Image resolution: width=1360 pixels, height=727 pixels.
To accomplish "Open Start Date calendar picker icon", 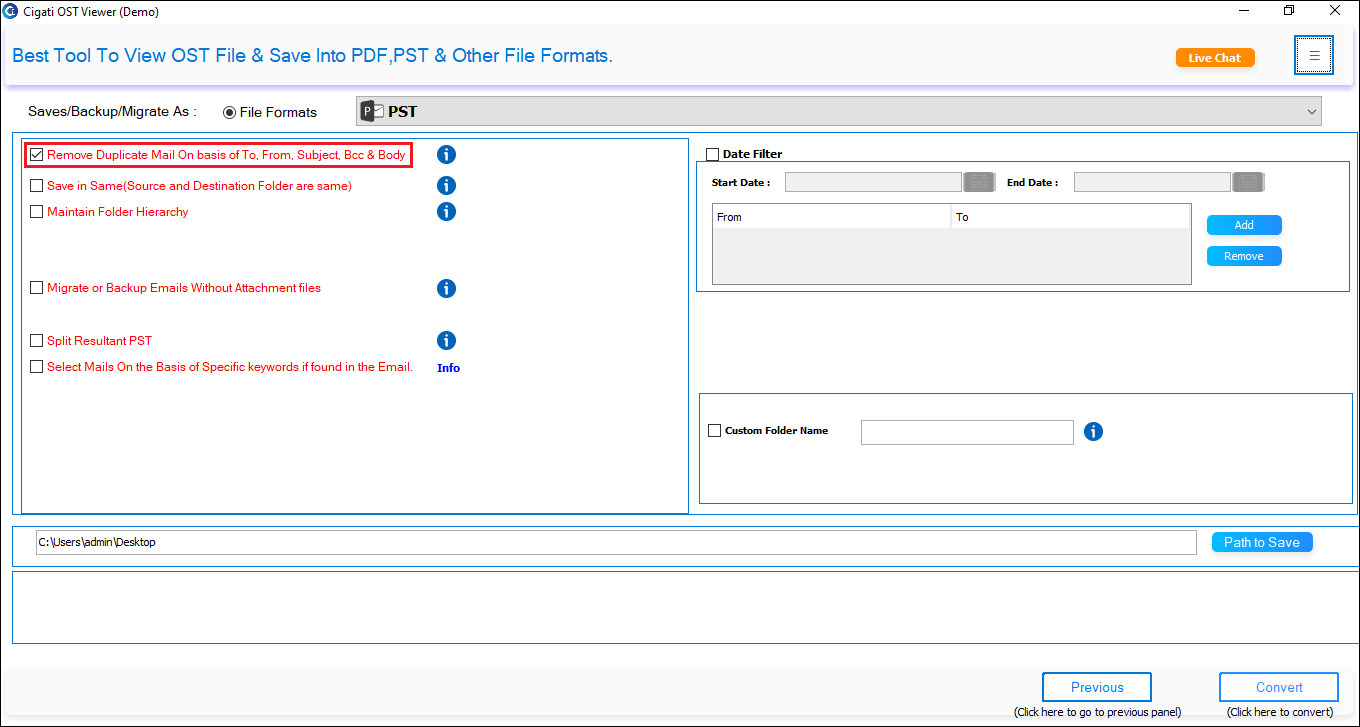I will pyautogui.click(x=978, y=182).
